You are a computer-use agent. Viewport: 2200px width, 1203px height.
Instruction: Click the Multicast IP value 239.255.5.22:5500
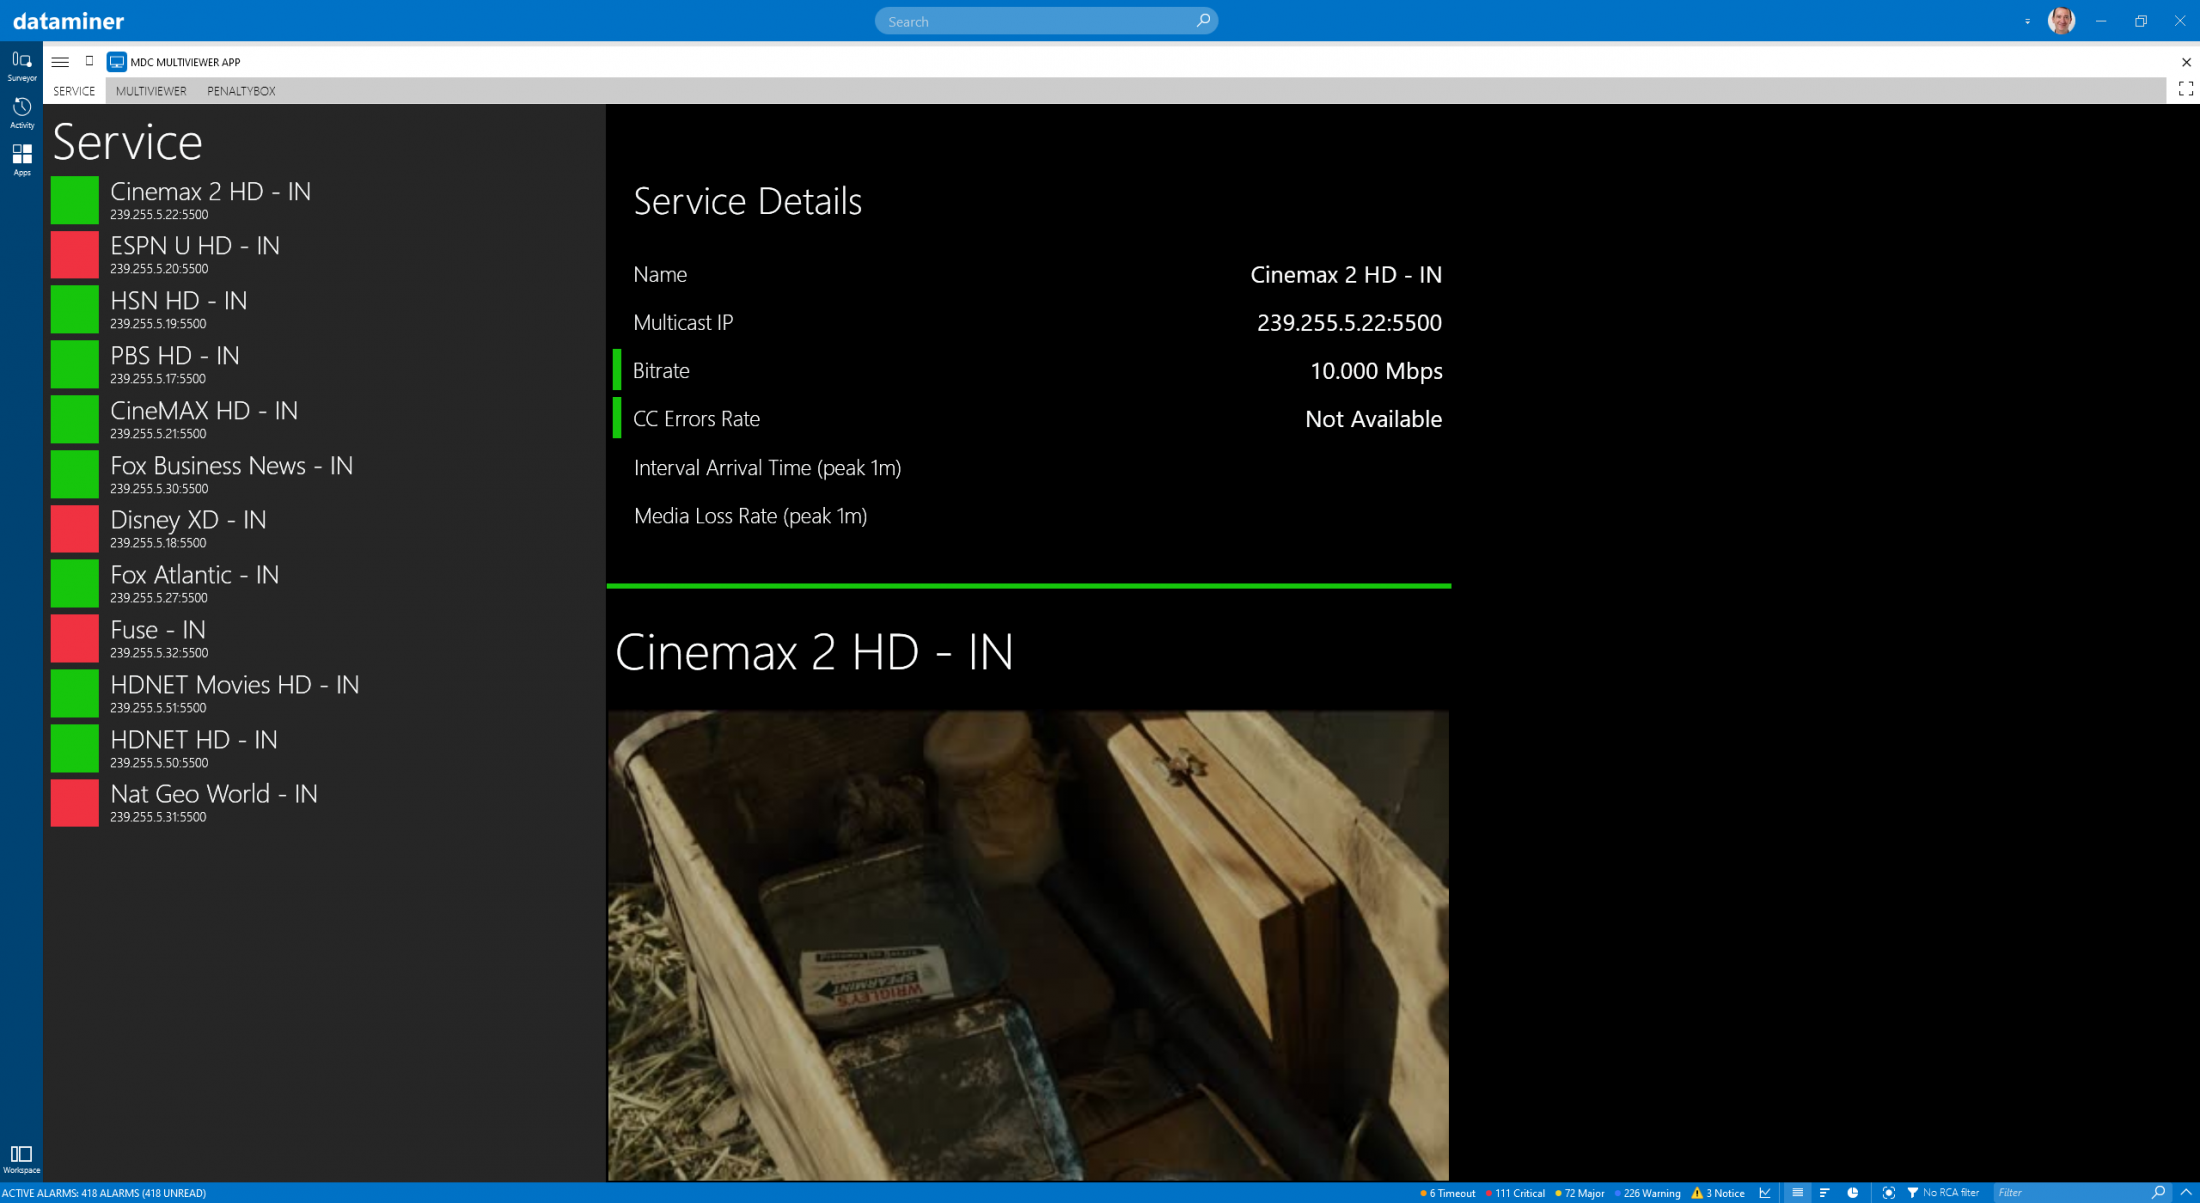1349,322
